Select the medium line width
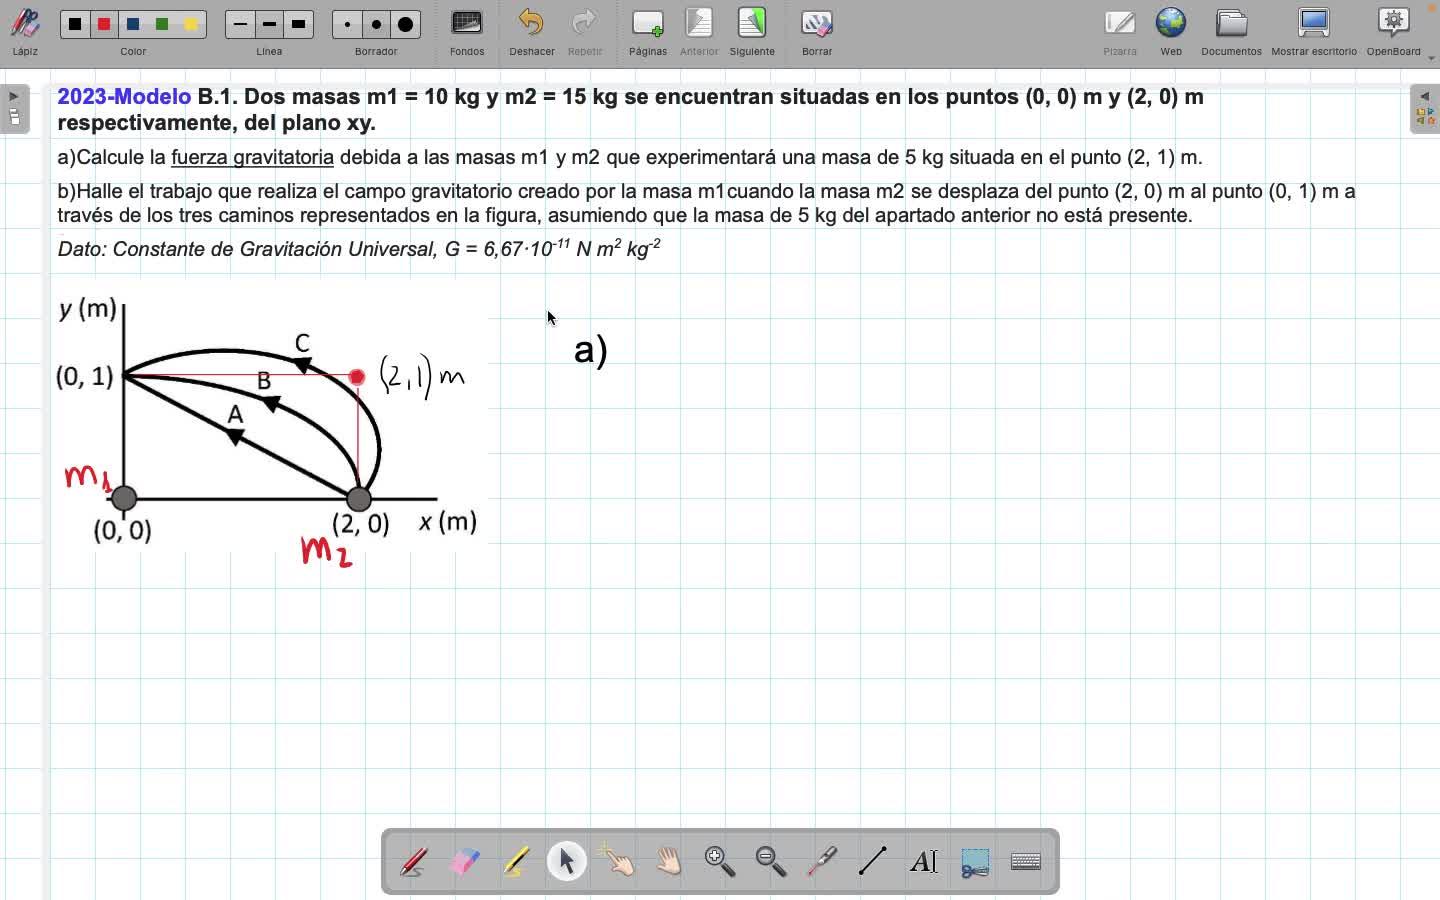Viewport: 1440px width, 900px height. click(x=269, y=24)
